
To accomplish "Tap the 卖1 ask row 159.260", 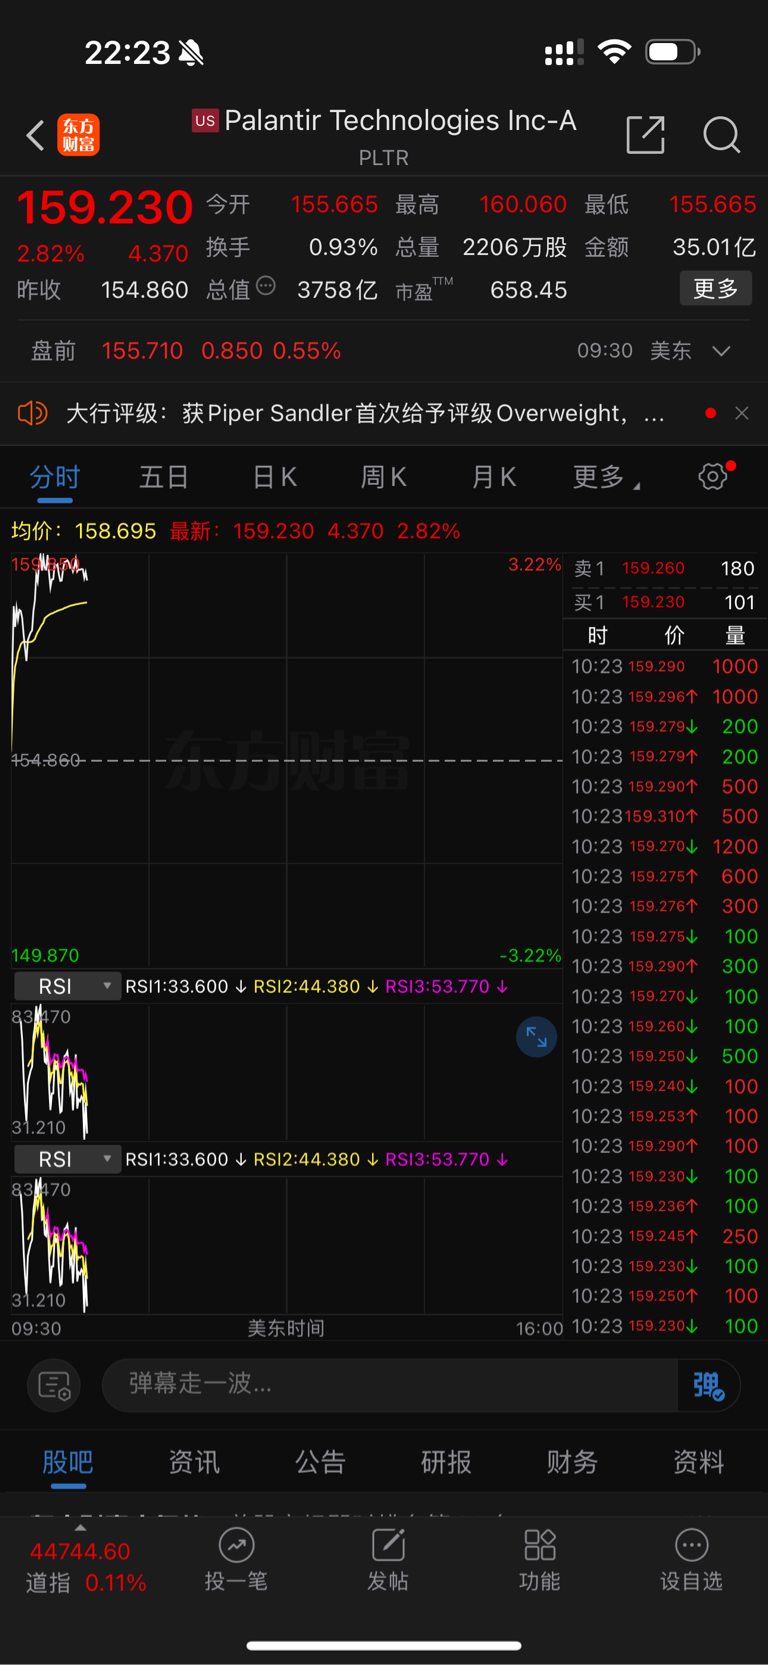I will pos(664,568).
